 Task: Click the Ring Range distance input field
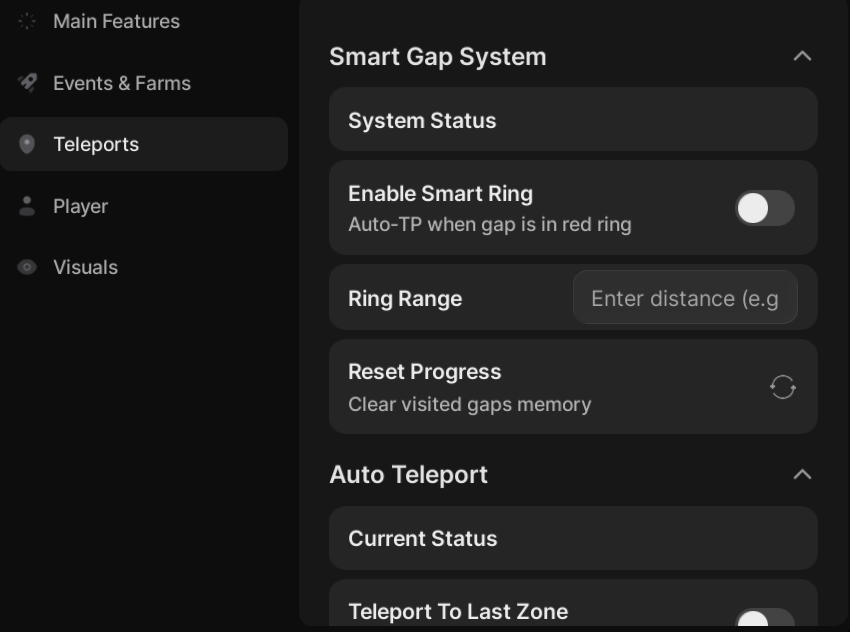[685, 298]
